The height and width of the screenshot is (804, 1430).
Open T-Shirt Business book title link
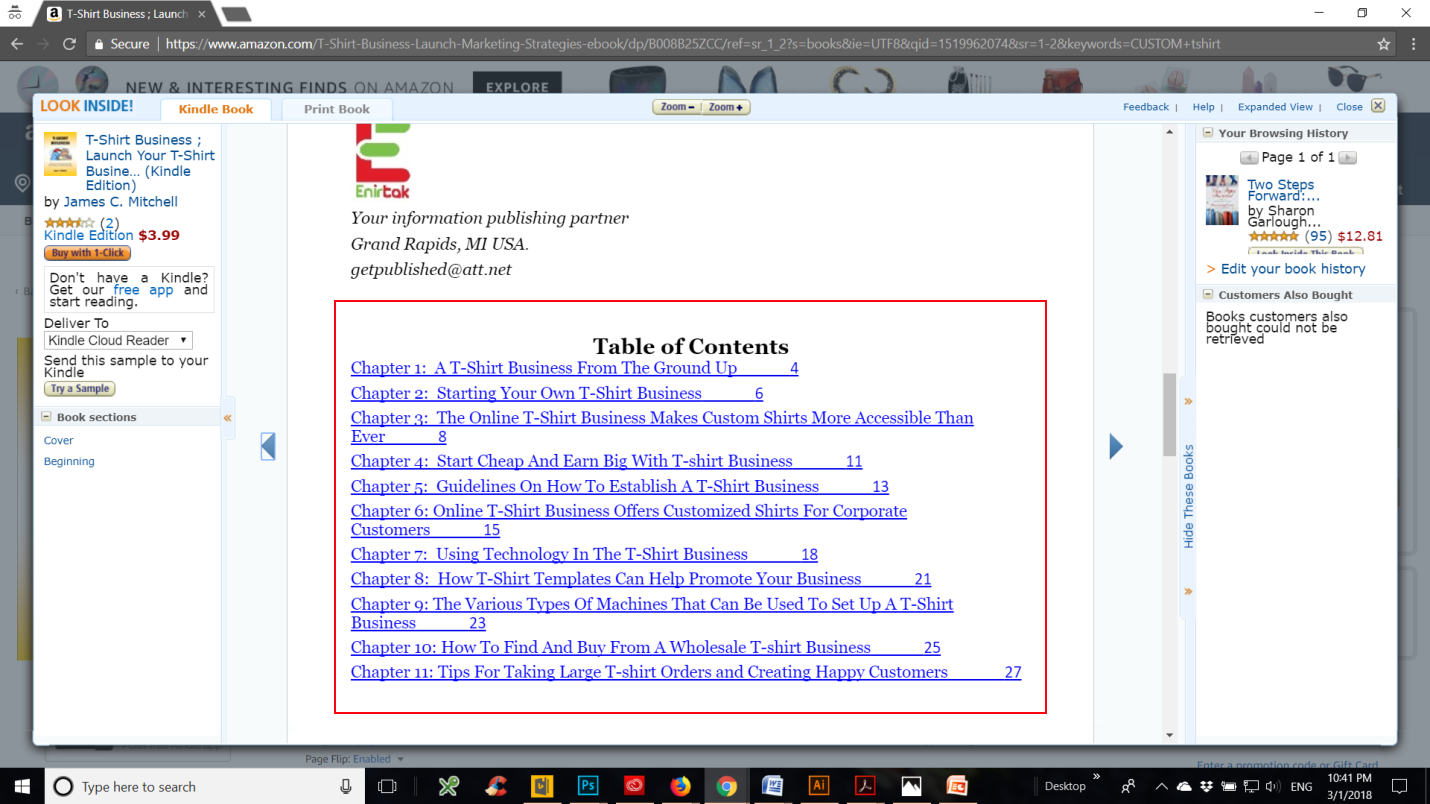(x=150, y=162)
